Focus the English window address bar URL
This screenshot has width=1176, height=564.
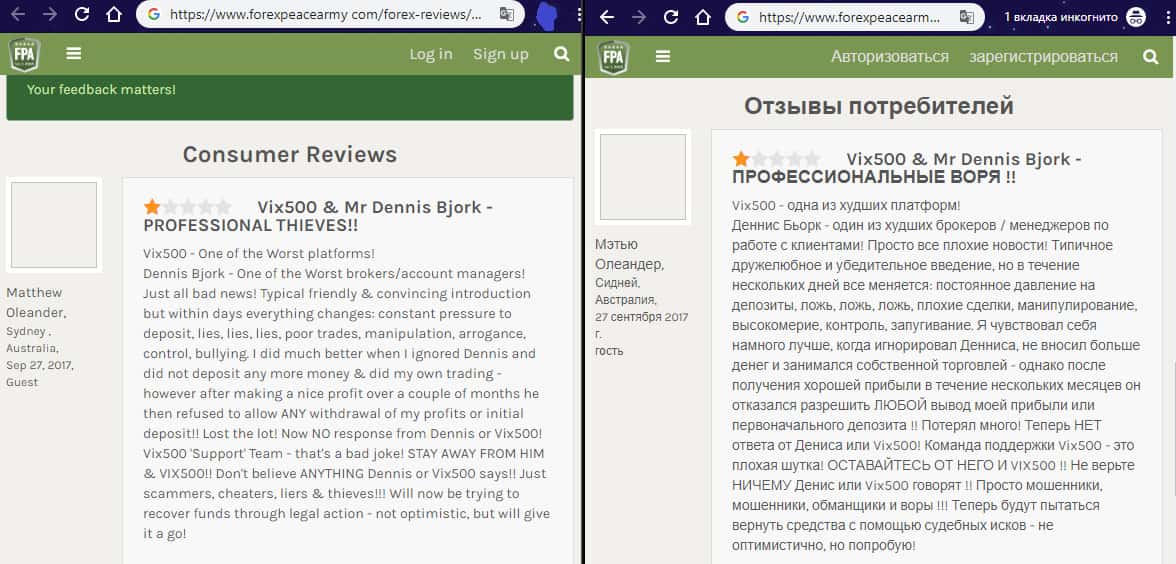point(326,14)
